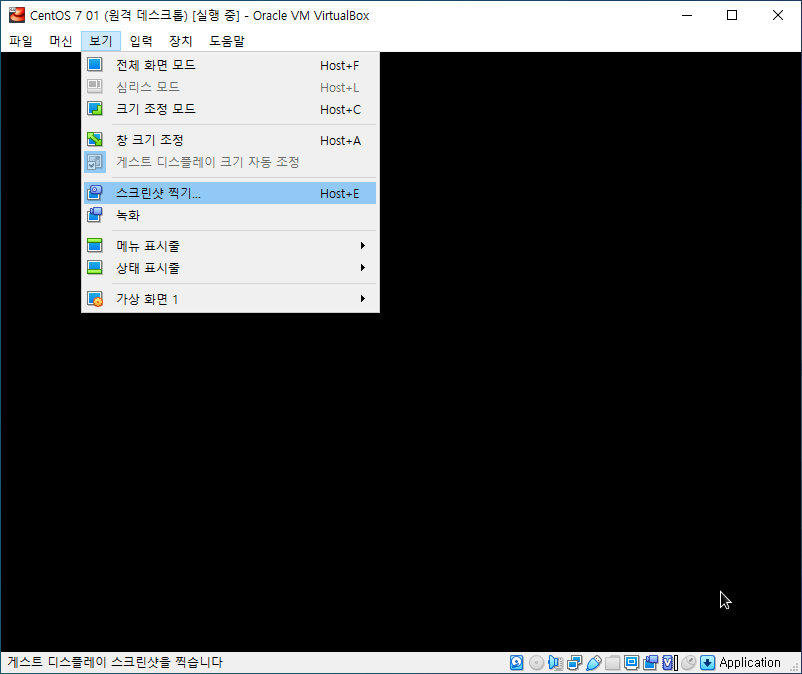Click the Host+E shortcut text

pos(340,194)
